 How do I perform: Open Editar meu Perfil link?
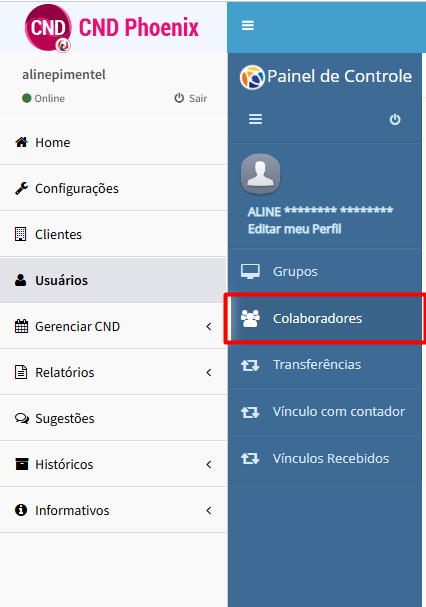294,229
